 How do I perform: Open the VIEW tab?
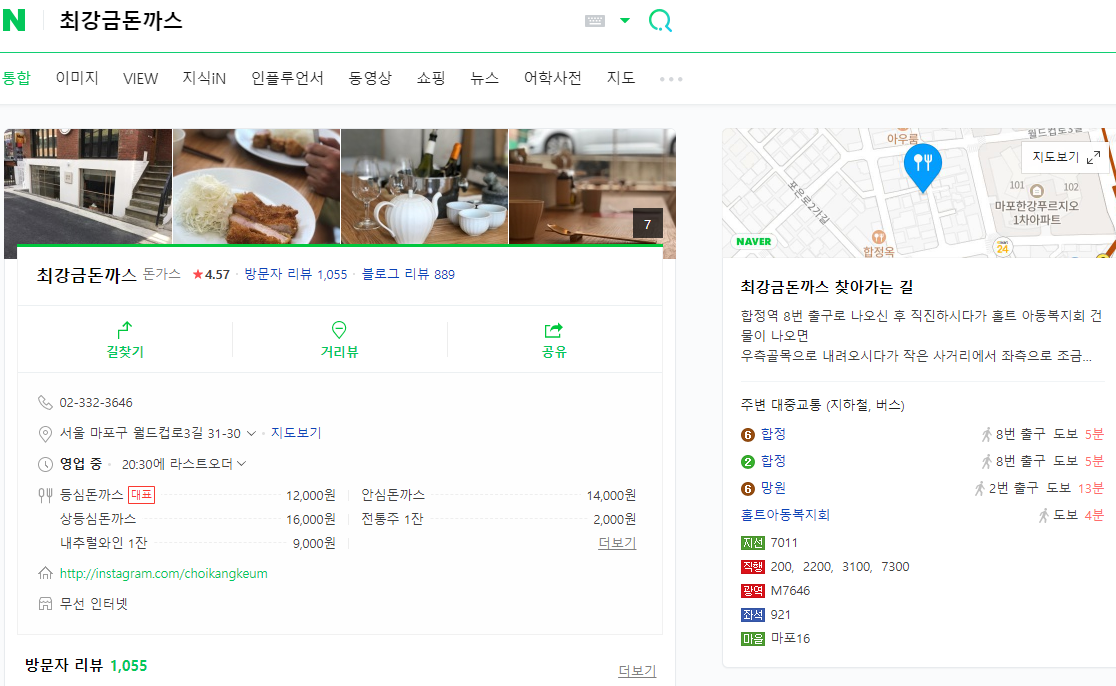pos(140,78)
